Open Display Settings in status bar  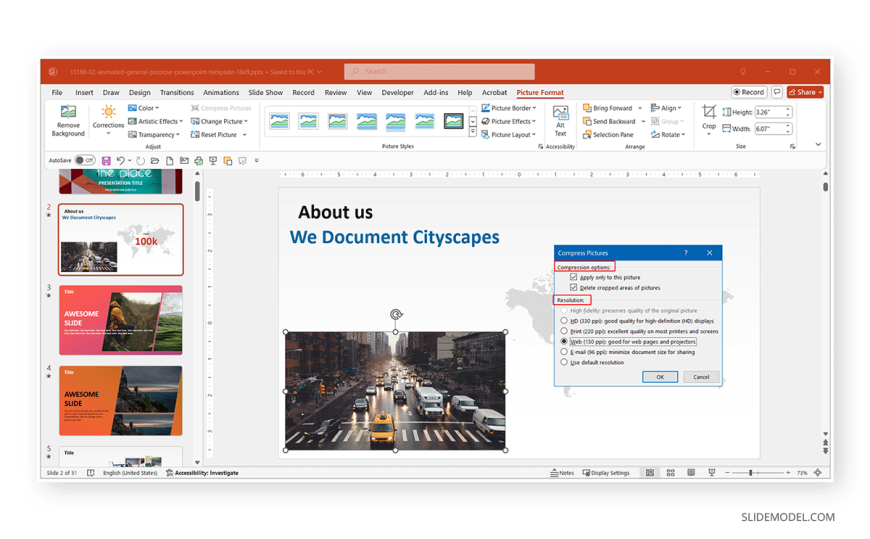(606, 473)
